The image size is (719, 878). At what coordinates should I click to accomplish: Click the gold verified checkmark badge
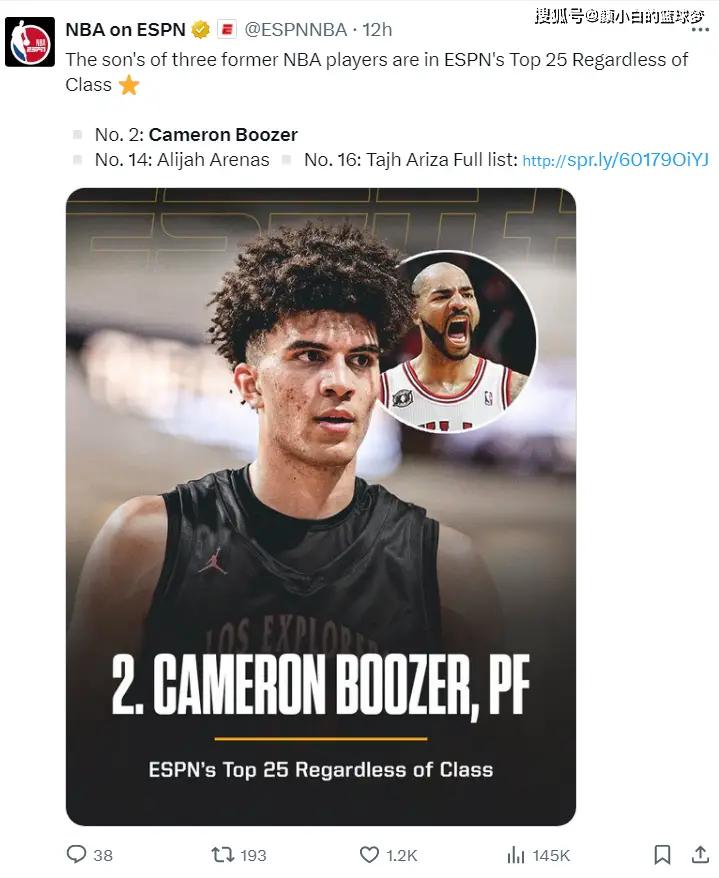(x=200, y=31)
